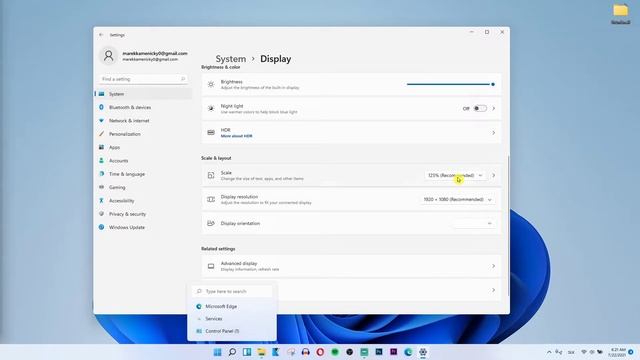Click the Wi-Fi tray icon
This screenshot has width=640, height=360.
tap(584, 352)
